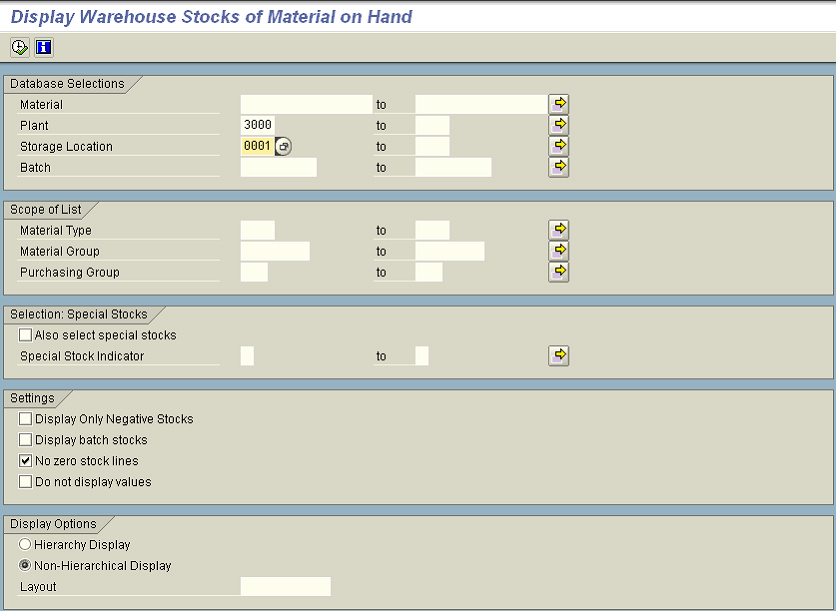Select Hierarchy Display radio button
The height and width of the screenshot is (612, 837).
pos(26,545)
